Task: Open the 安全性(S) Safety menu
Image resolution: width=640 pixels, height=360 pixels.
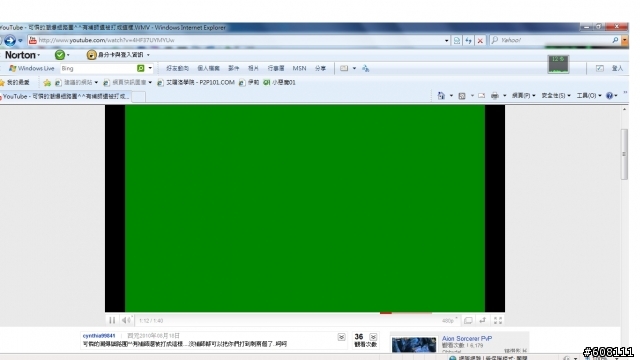Action: coord(556,96)
